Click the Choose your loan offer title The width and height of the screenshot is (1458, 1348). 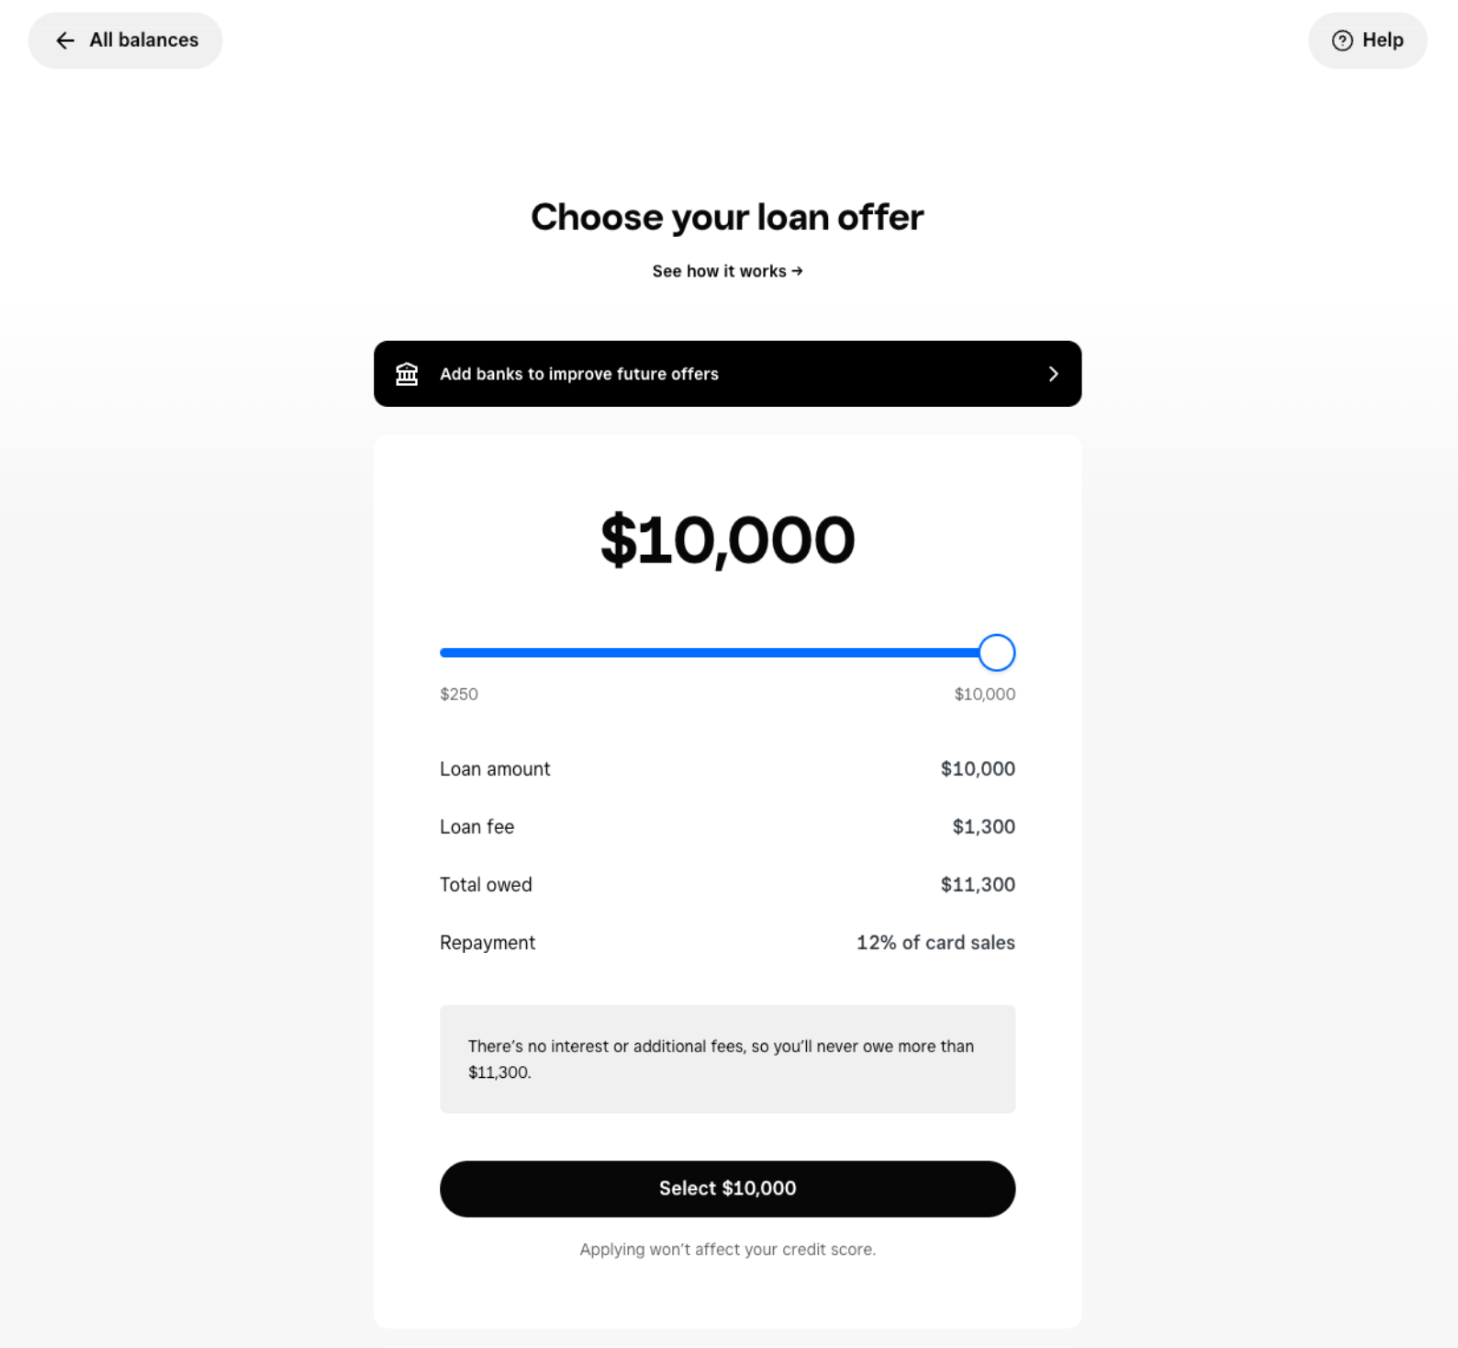click(x=727, y=216)
